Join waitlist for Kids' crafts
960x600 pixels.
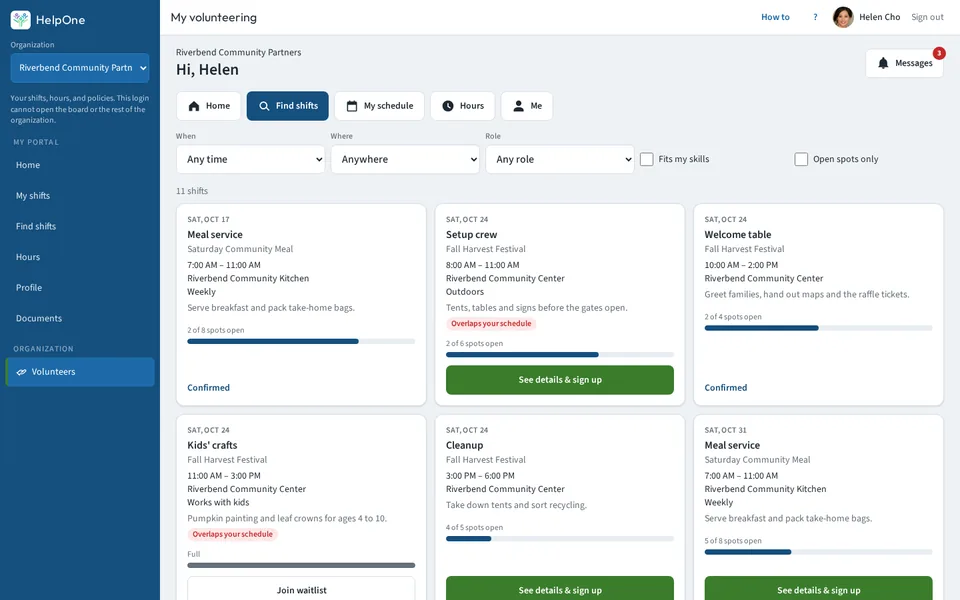[x=301, y=590]
